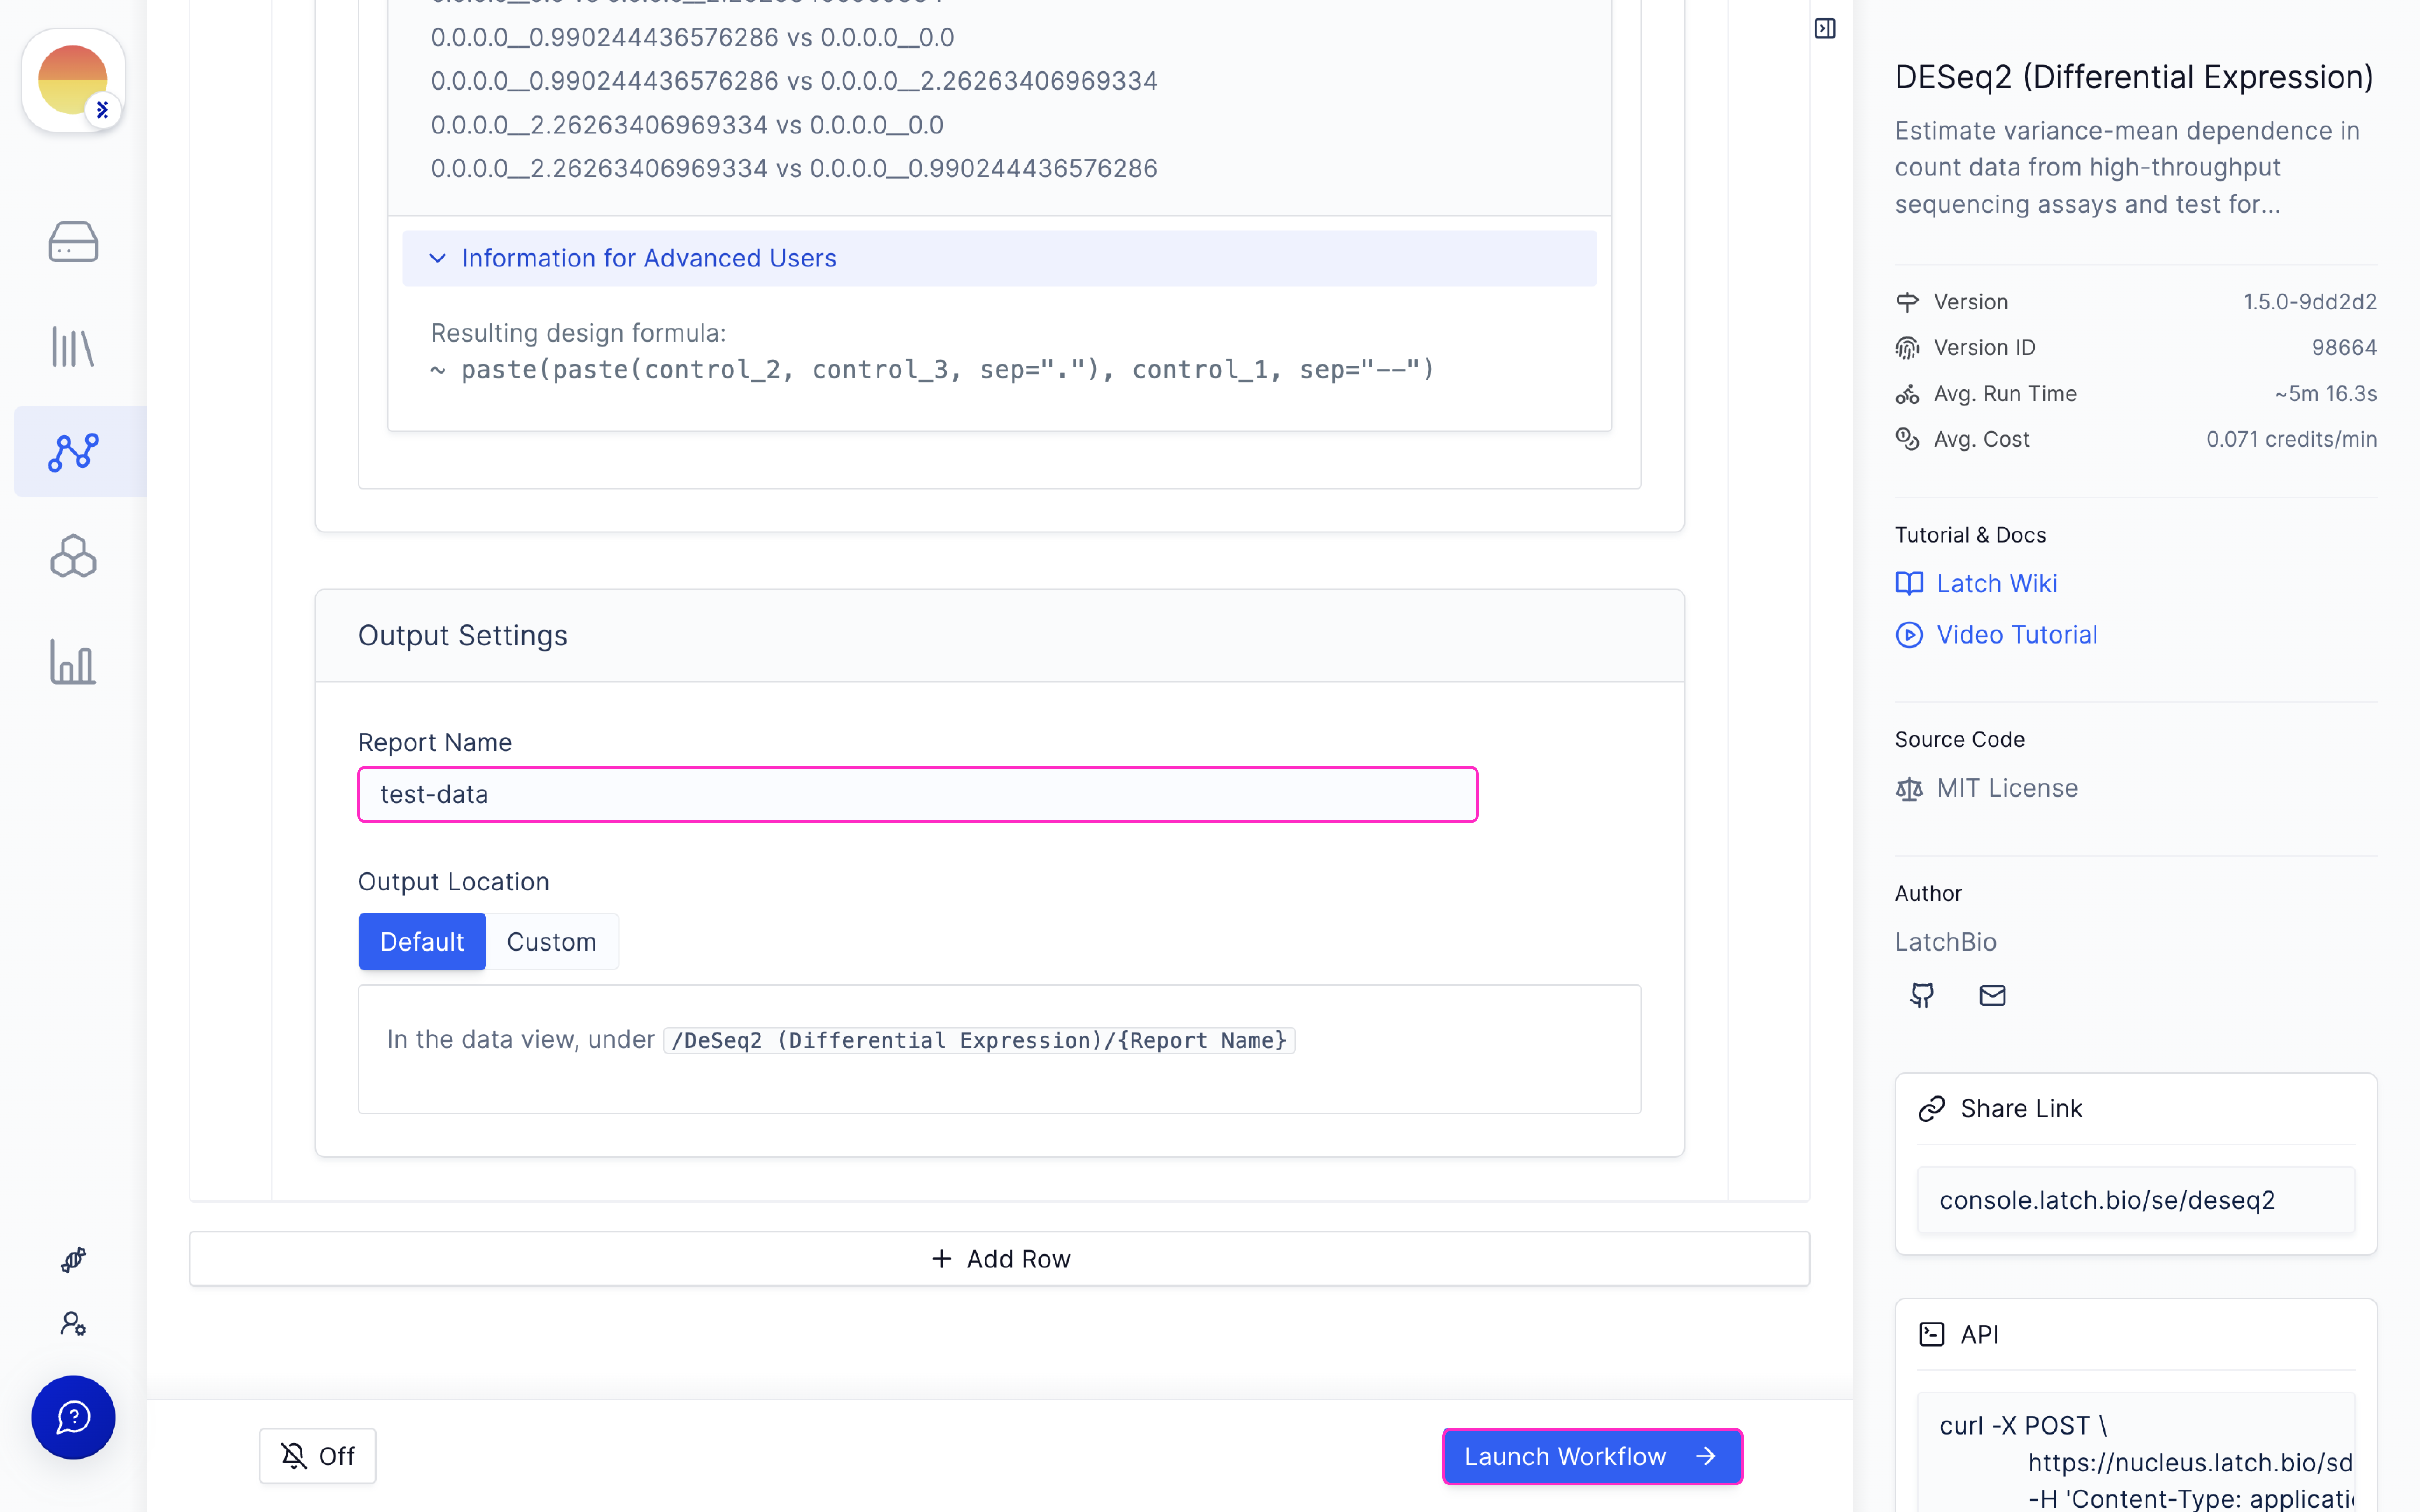Click the MIT License scales icon
The width and height of the screenshot is (2420, 1512).
[1909, 789]
